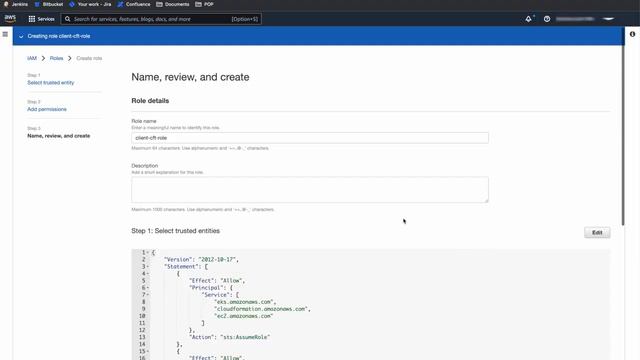Screen dimensions: 640x360
Task: Open the Services grid menu
Action: pos(41,19)
